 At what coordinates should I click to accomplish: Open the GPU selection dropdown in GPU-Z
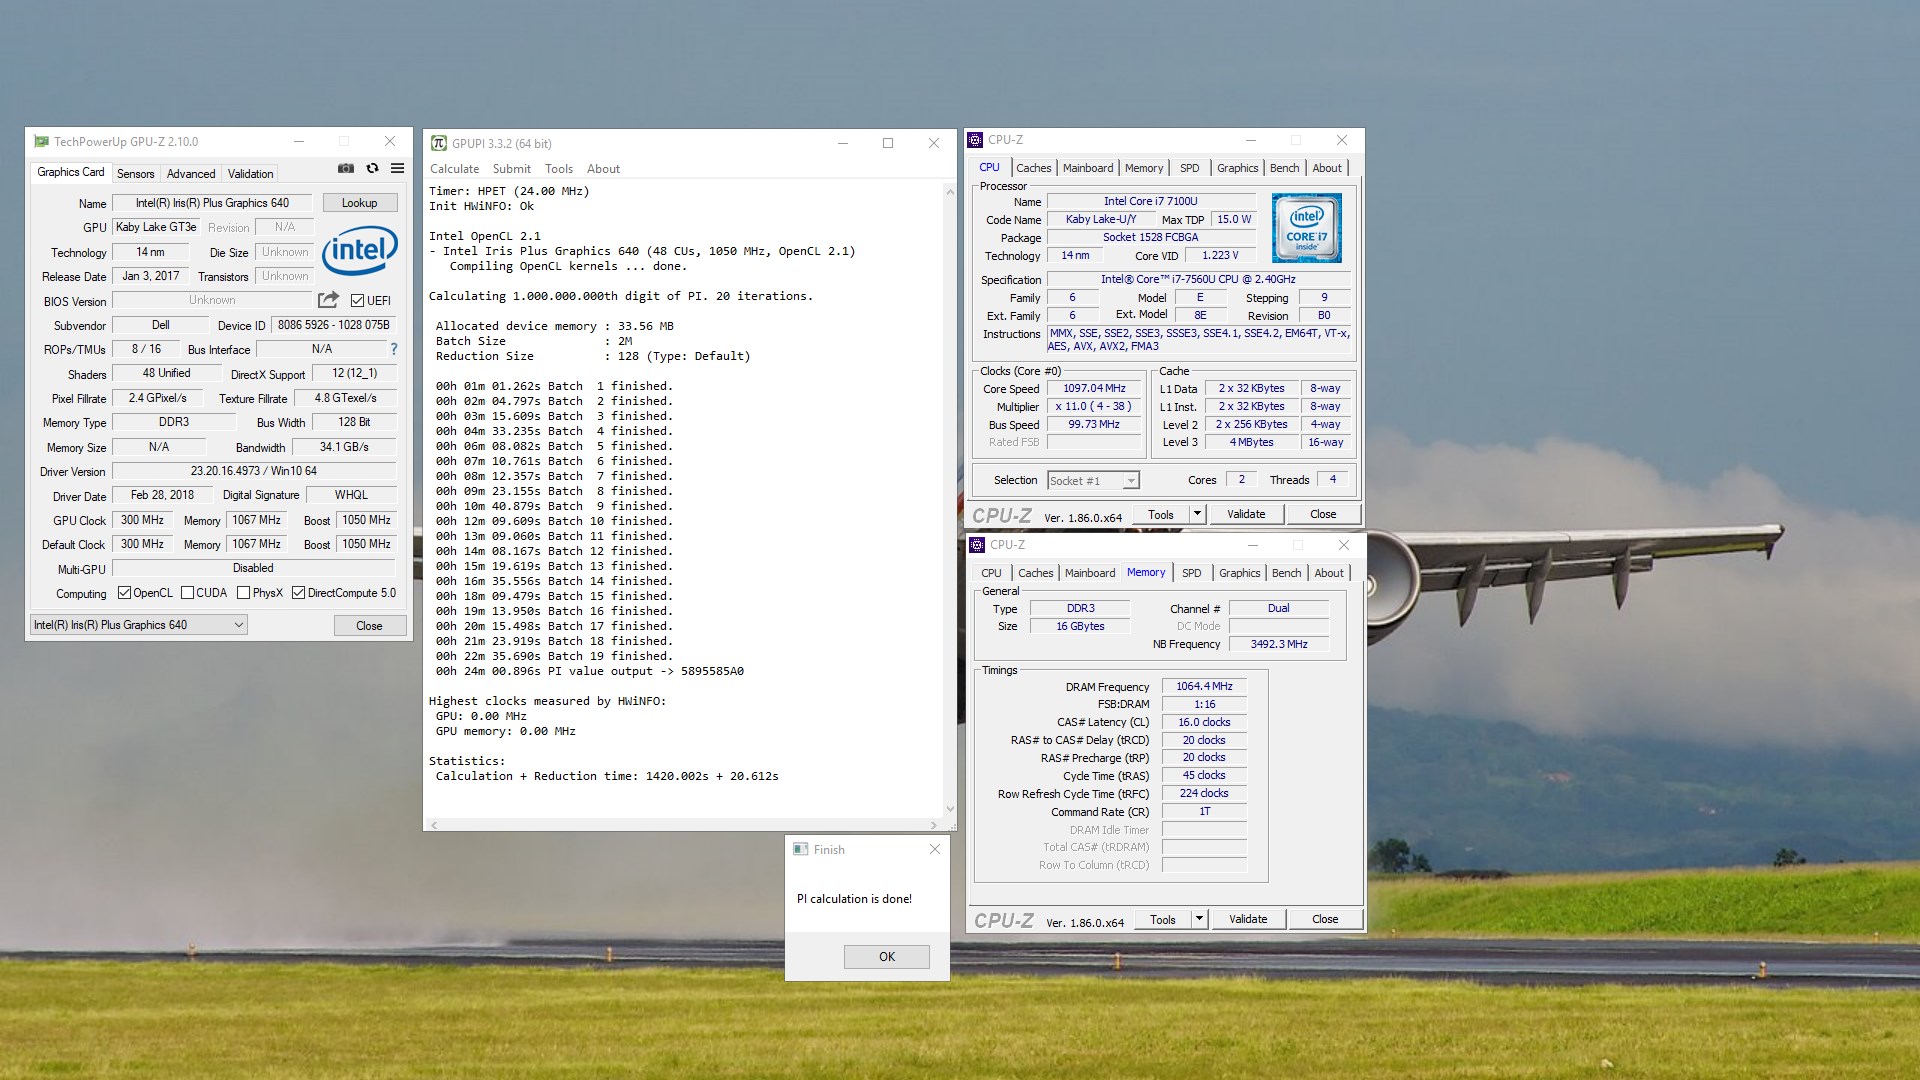(139, 625)
